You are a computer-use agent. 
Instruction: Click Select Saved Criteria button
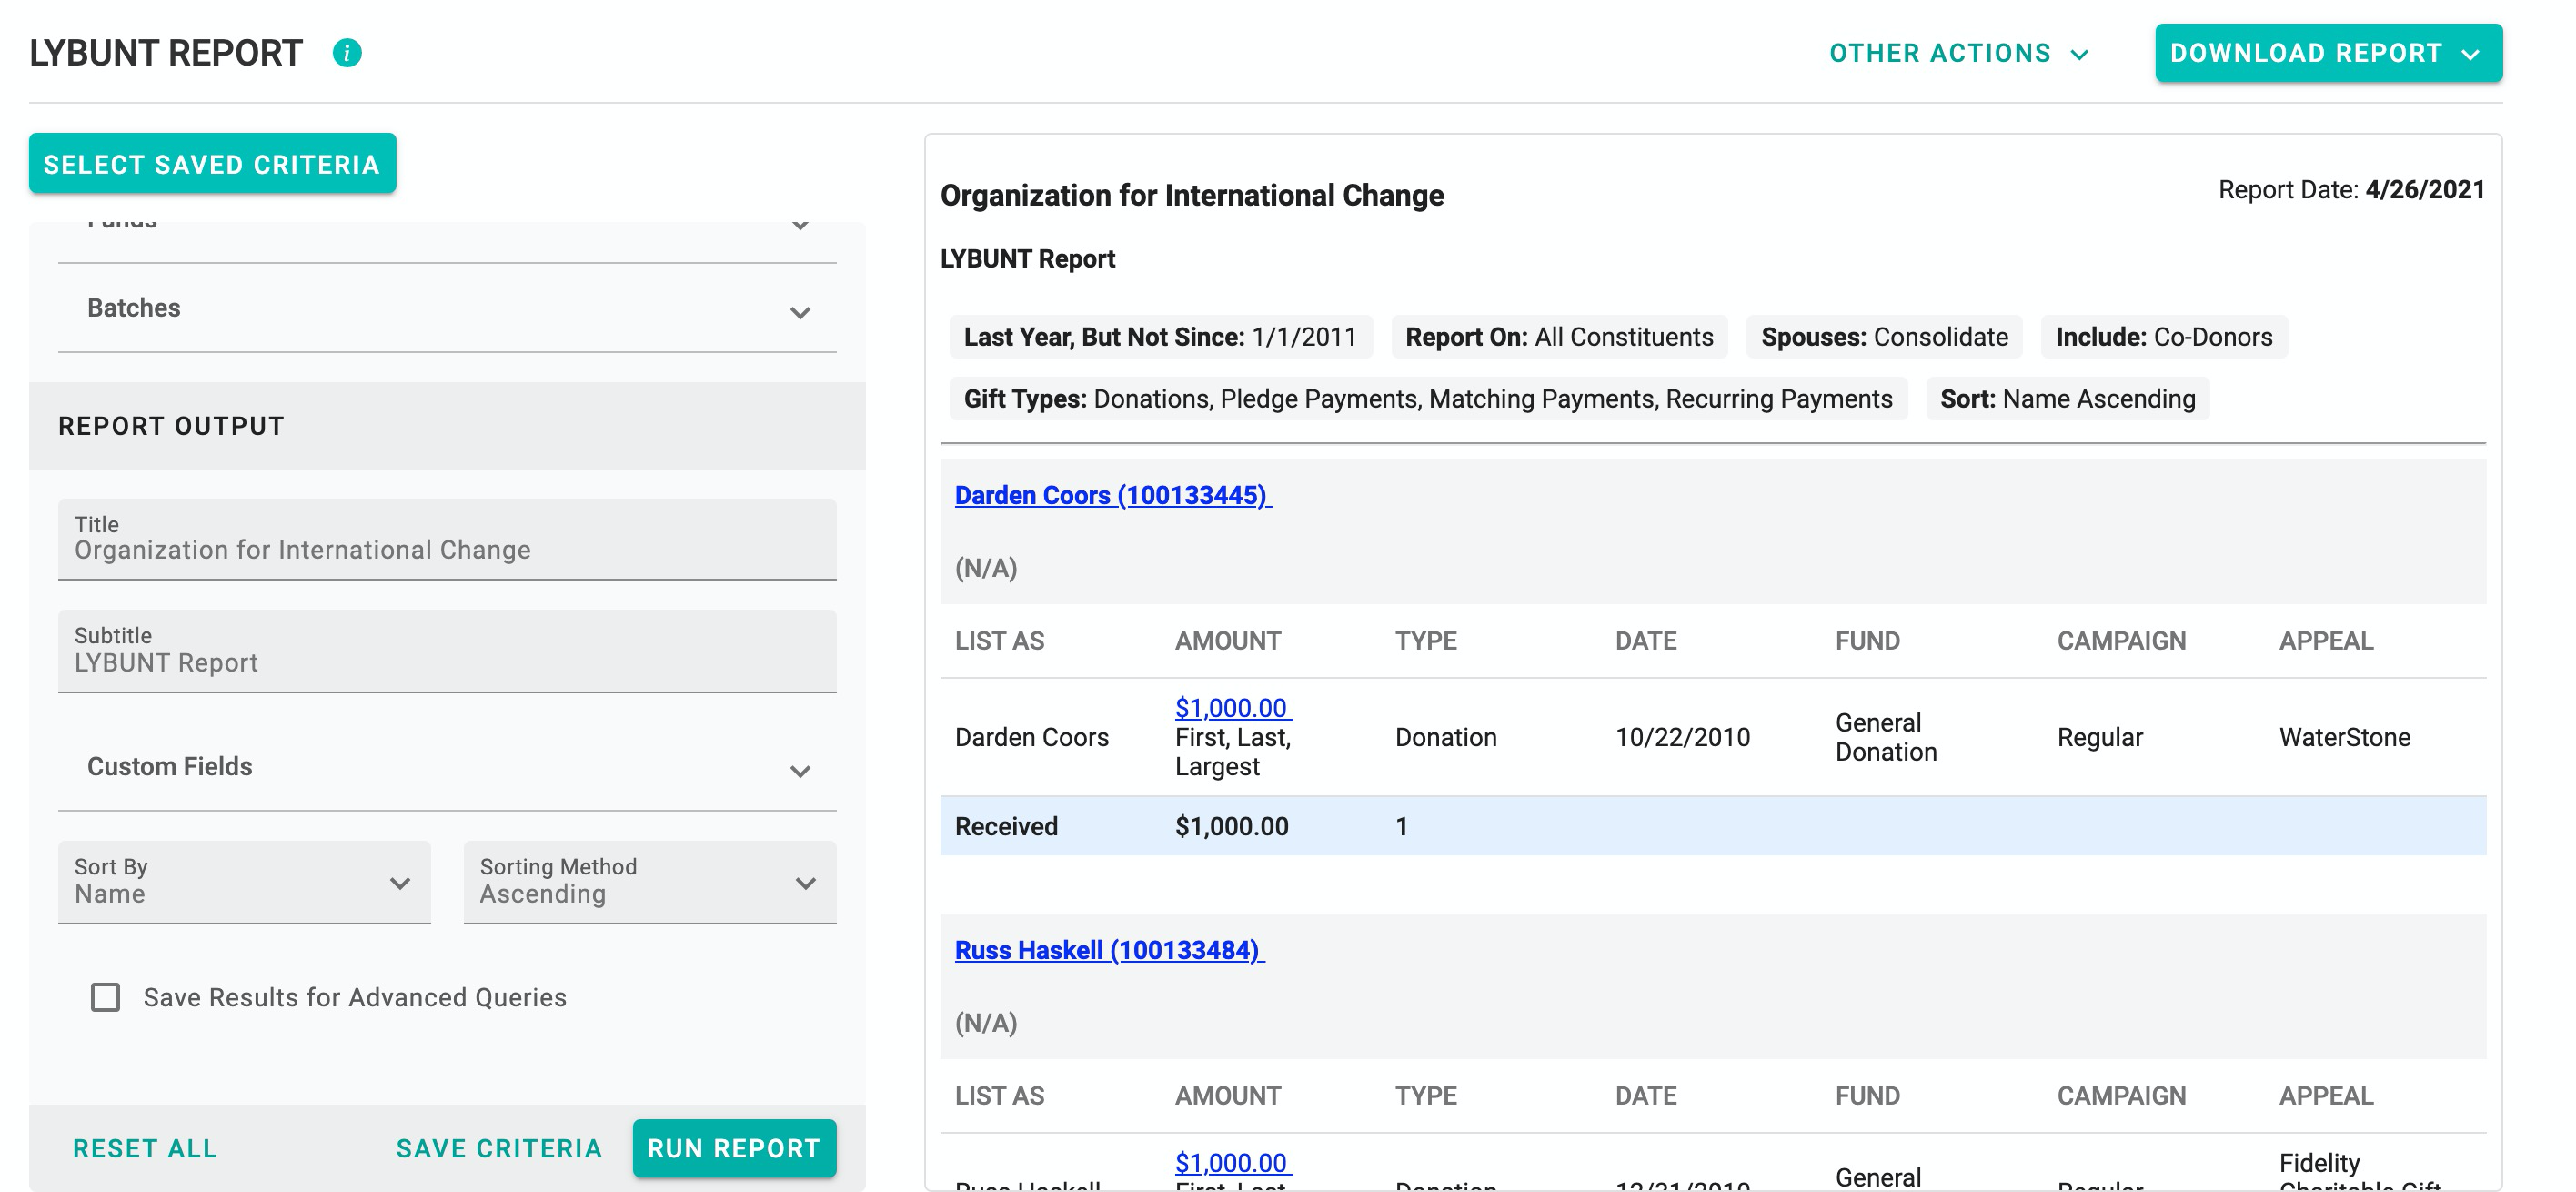212,164
